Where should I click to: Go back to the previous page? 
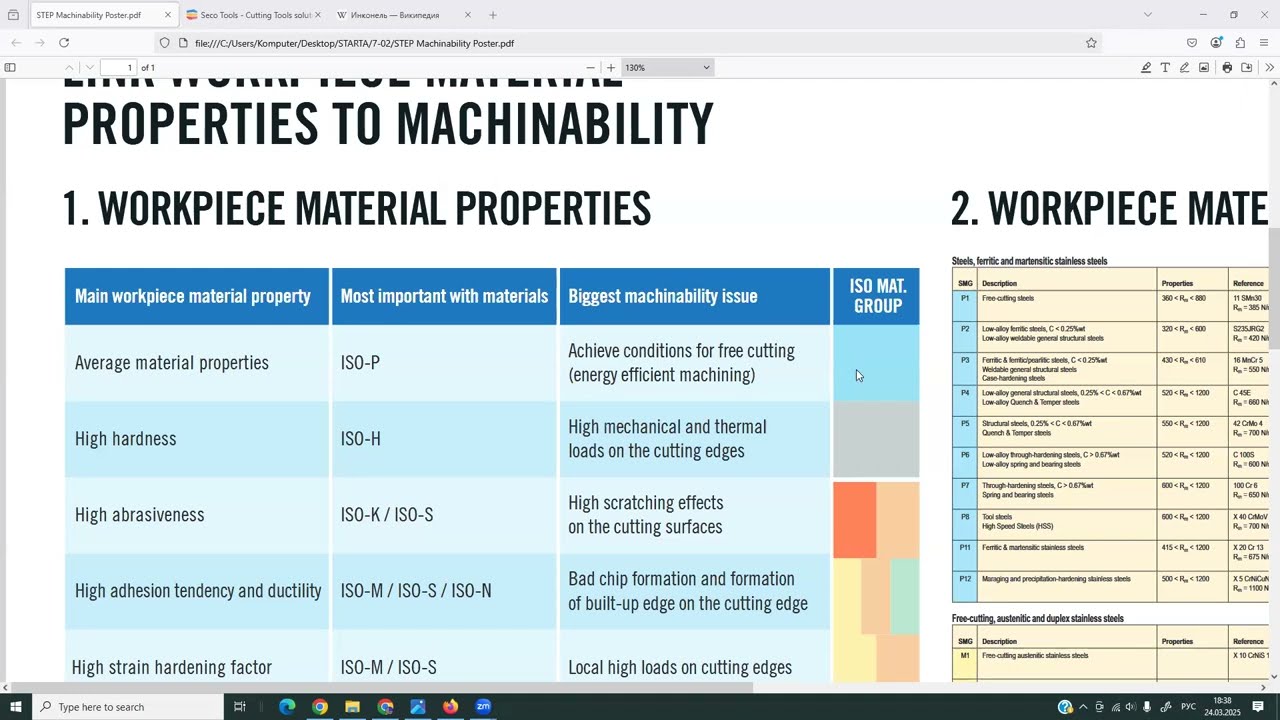tap(15, 43)
